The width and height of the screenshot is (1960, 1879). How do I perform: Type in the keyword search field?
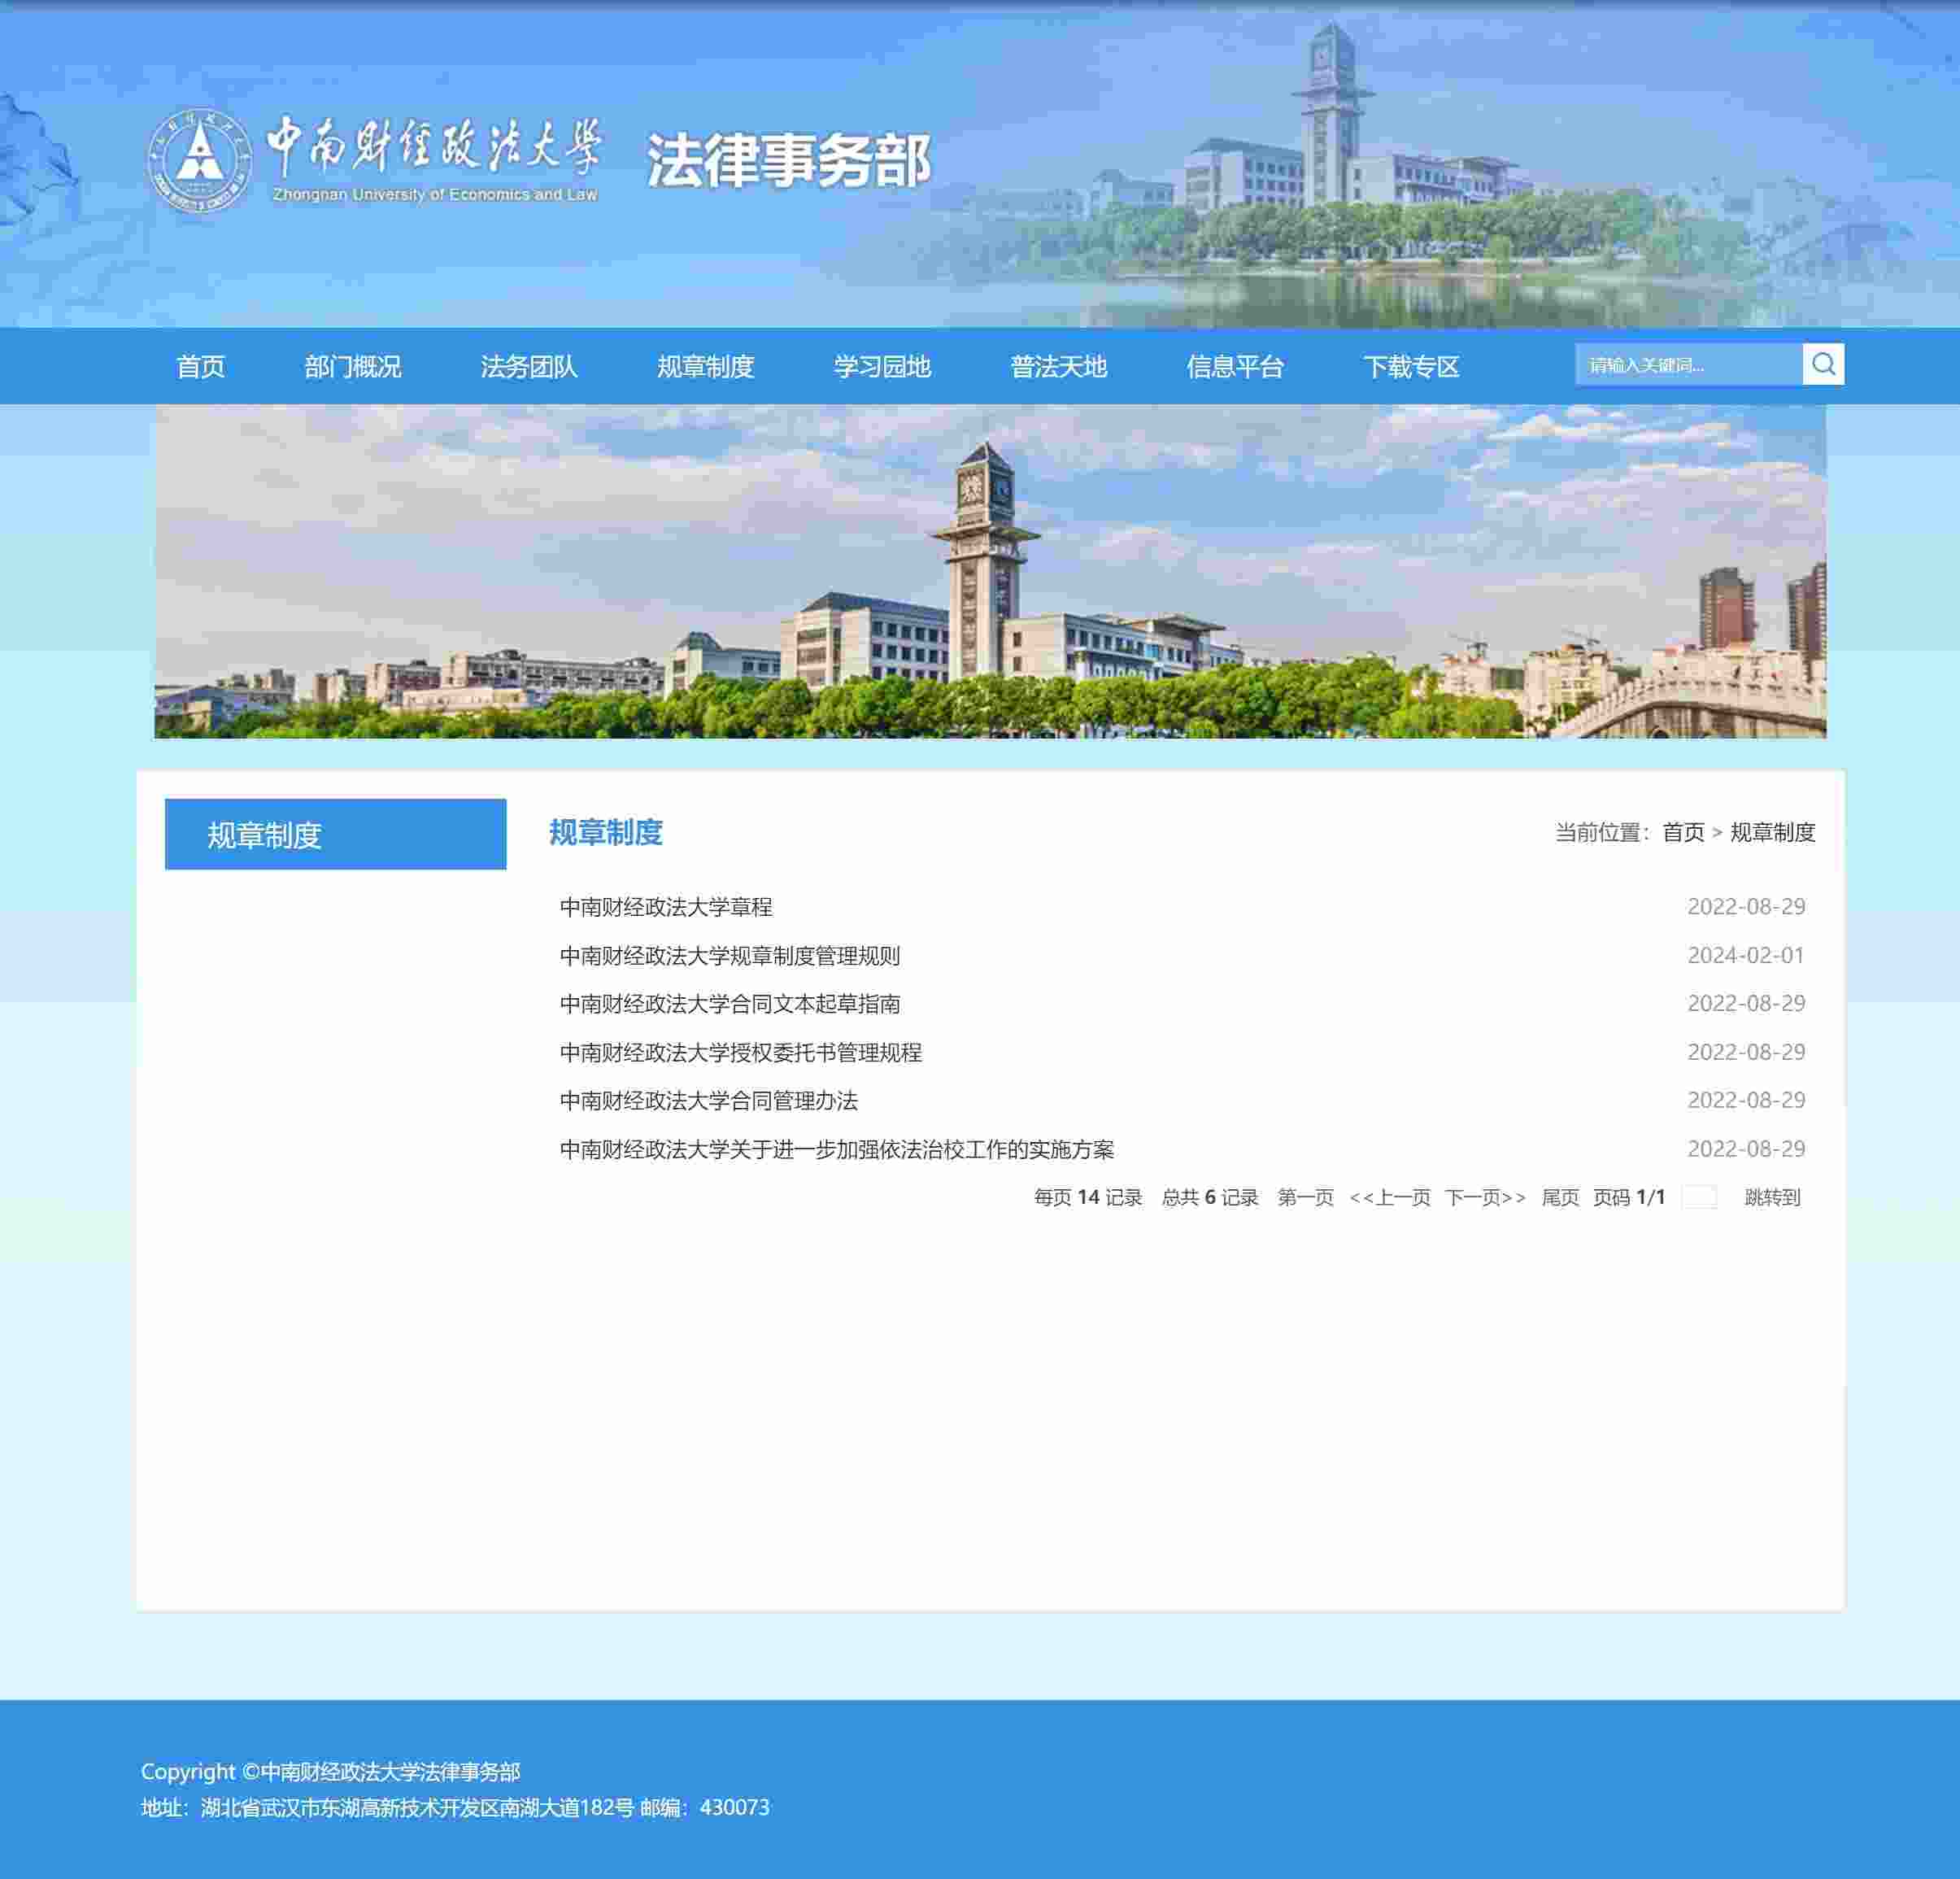click(1688, 365)
